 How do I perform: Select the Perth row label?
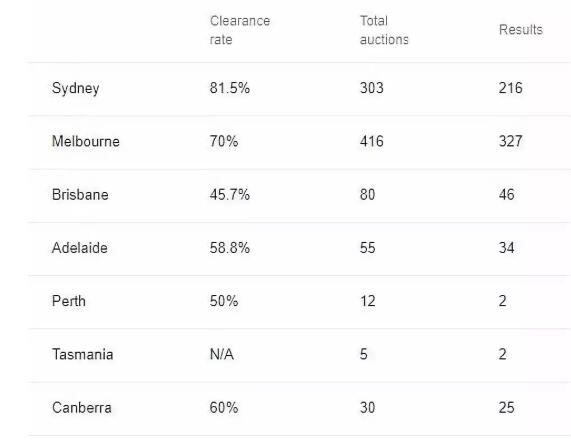pyautogui.click(x=69, y=301)
